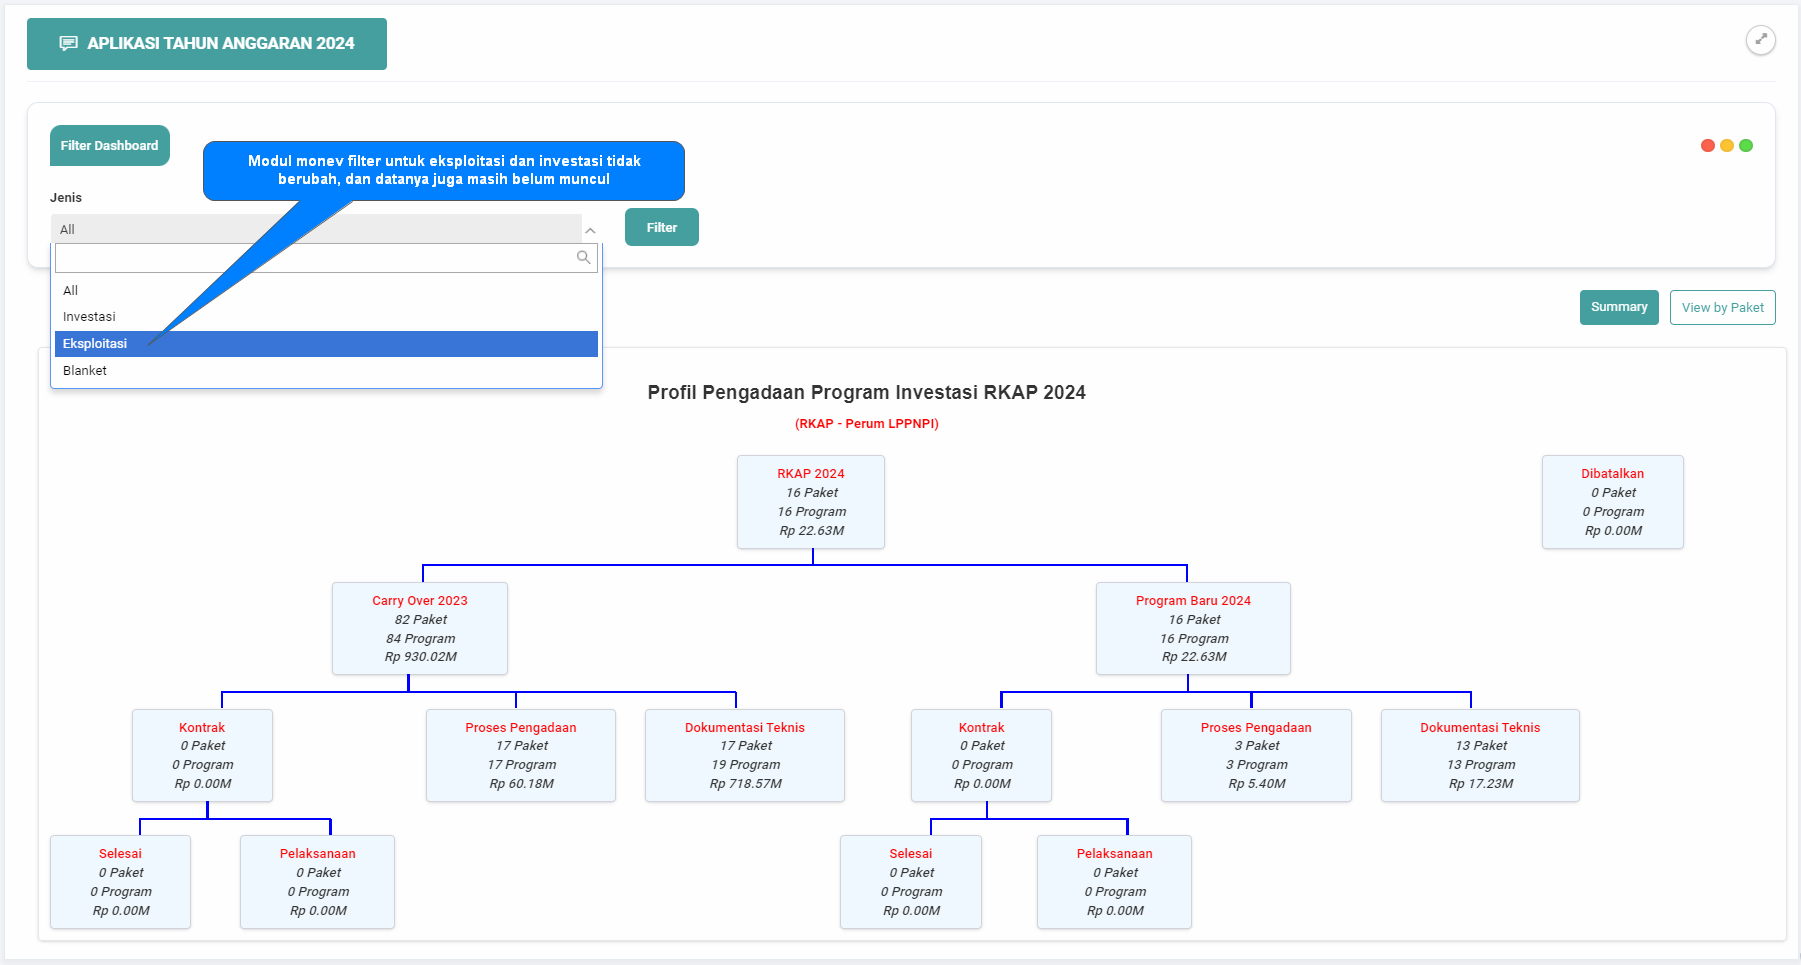Click the Dibatalkan summary box
The width and height of the screenshot is (1801, 965).
click(x=1612, y=502)
